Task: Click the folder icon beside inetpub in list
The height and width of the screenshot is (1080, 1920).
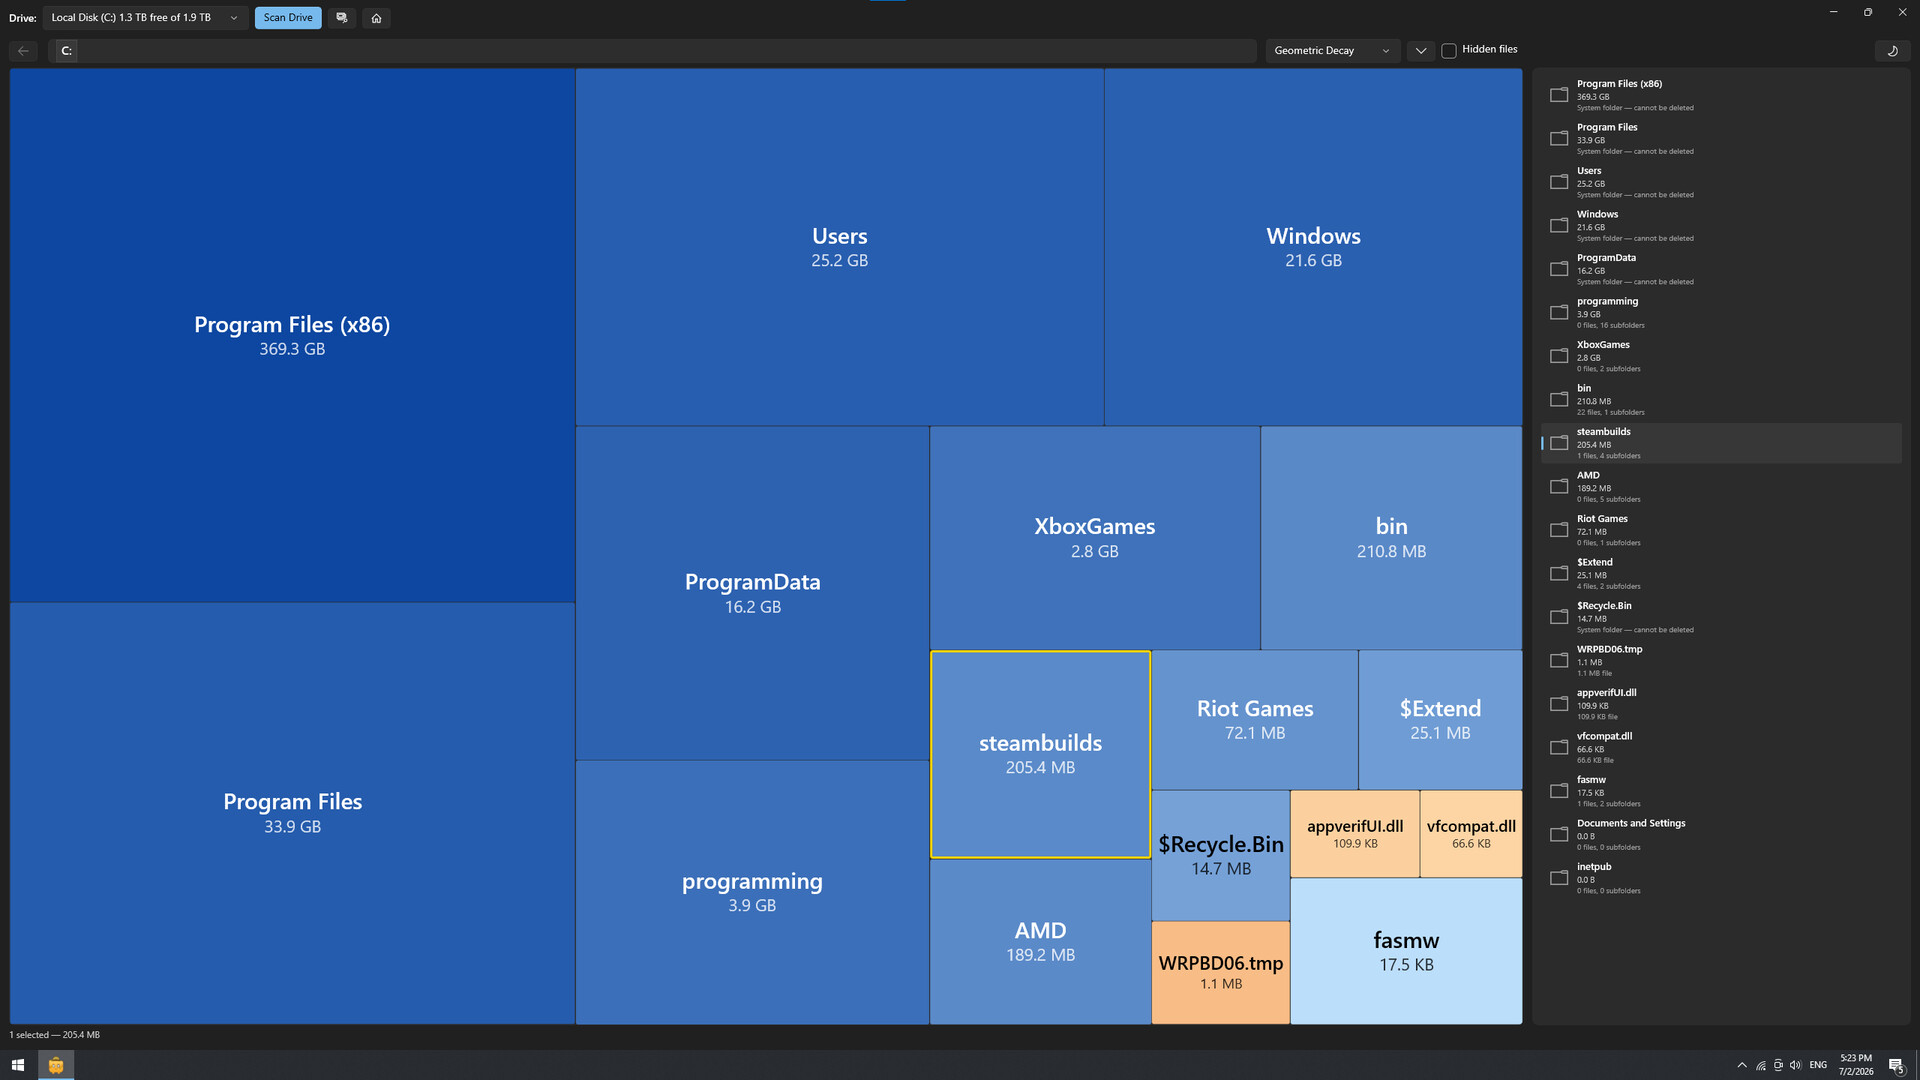Action: [x=1559, y=878]
